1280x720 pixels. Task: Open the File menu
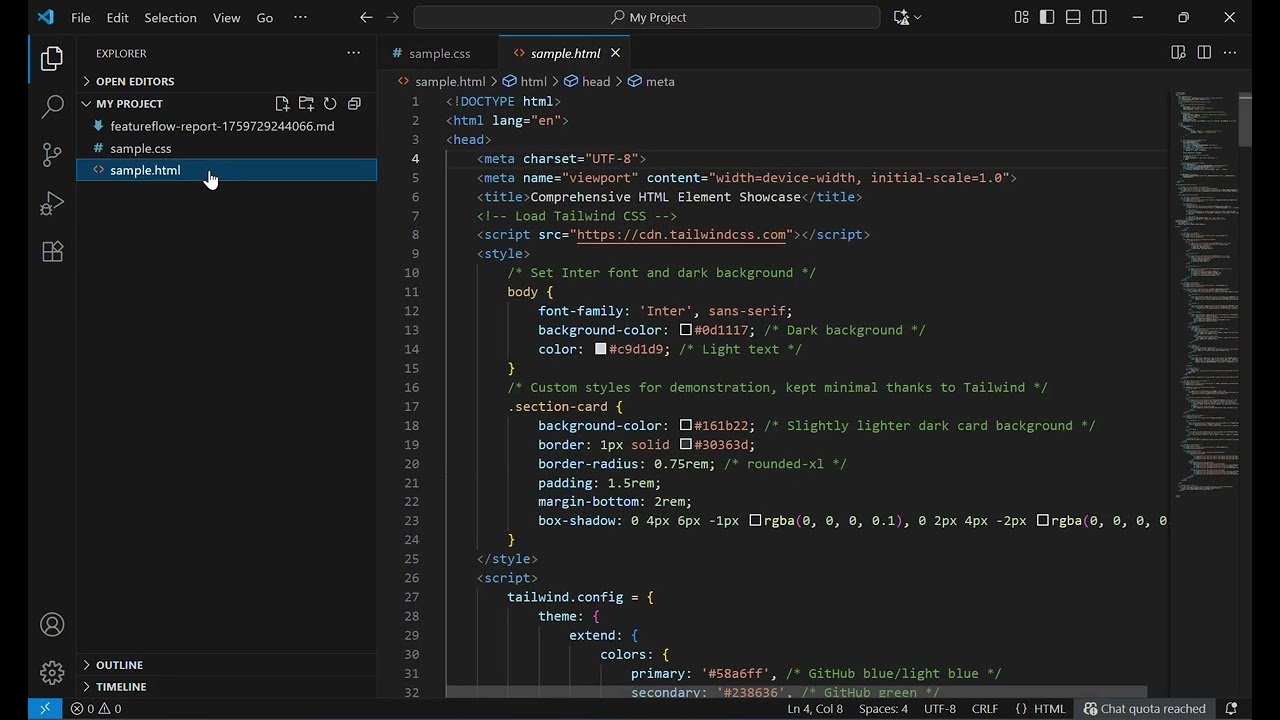point(81,17)
